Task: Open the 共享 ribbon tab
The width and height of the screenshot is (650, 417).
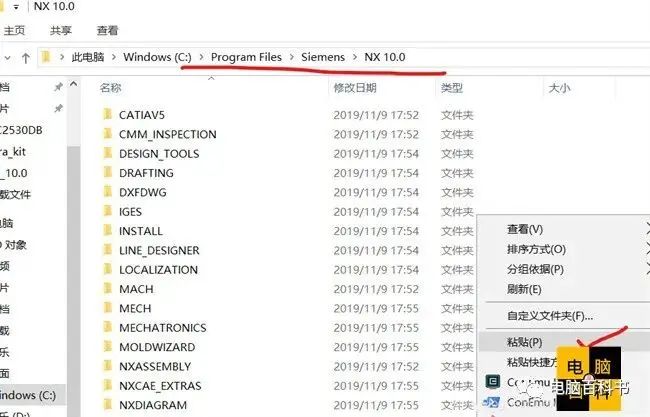Action: (61, 30)
